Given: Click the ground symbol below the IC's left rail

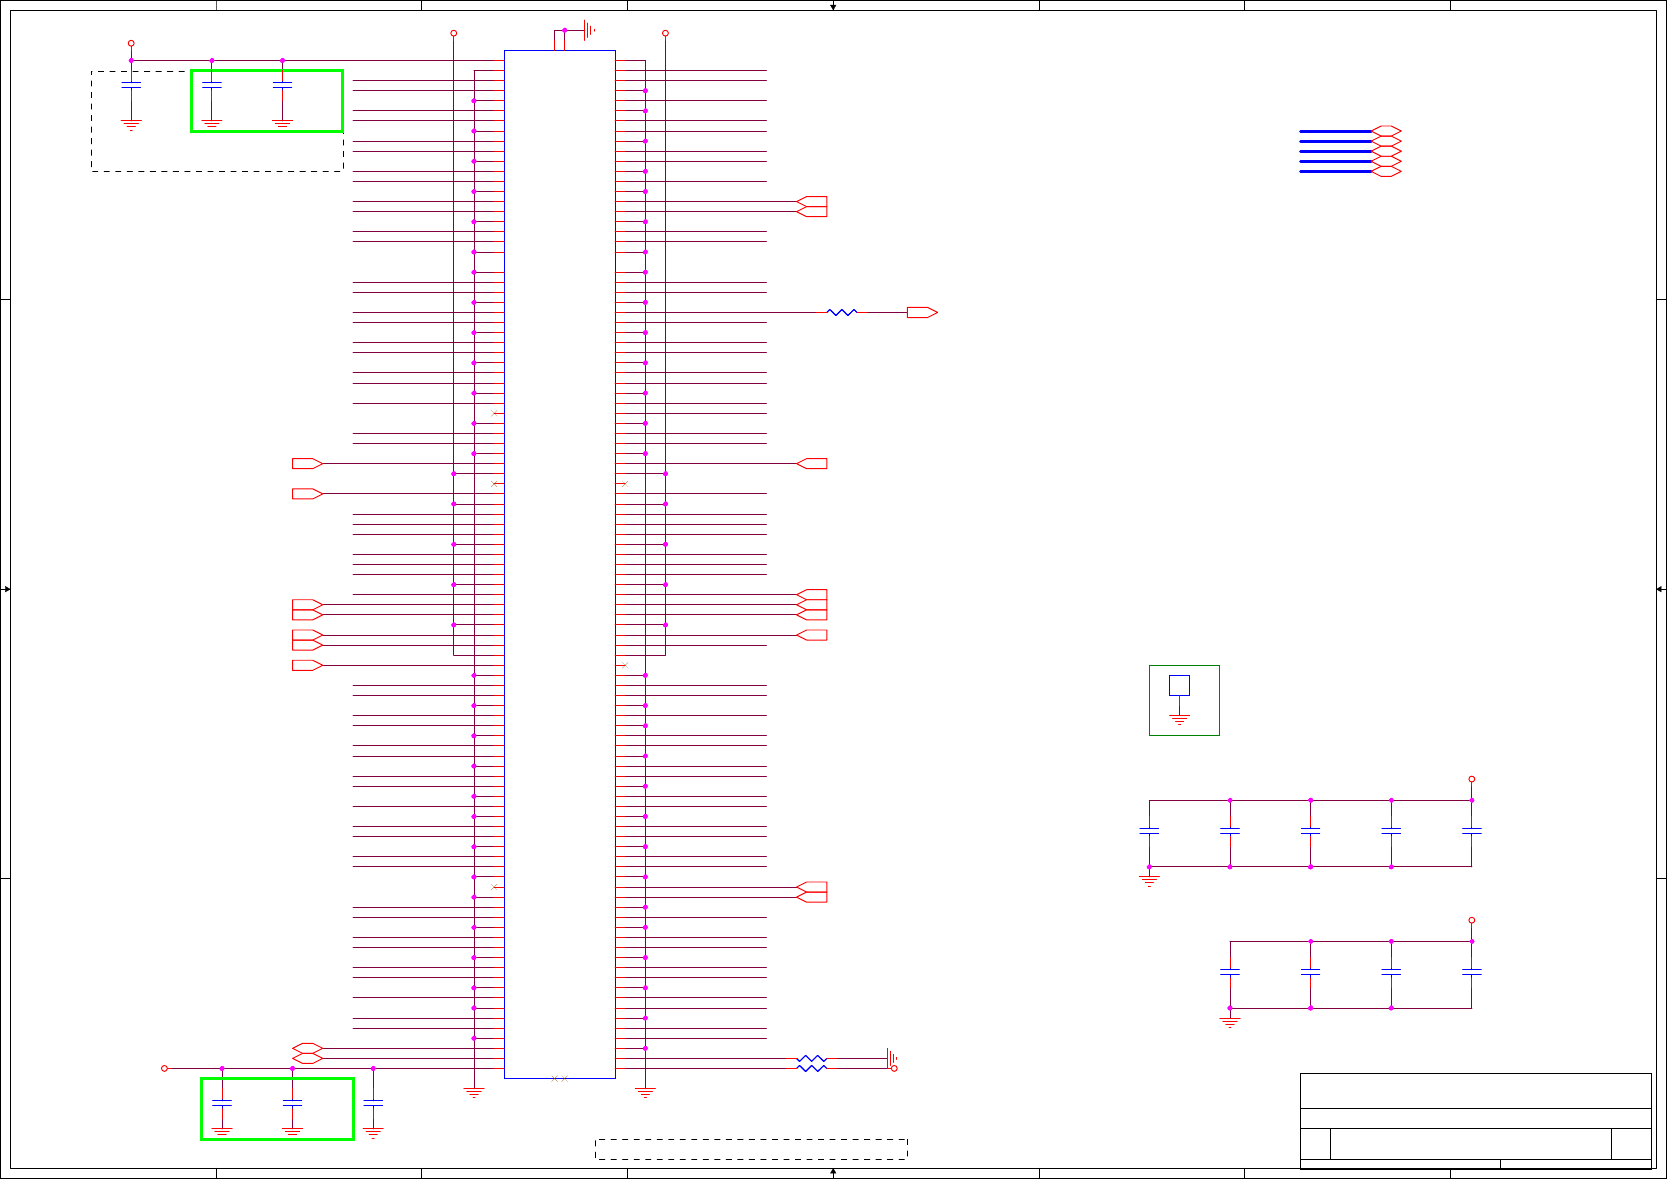Looking at the screenshot, I should tap(474, 1093).
